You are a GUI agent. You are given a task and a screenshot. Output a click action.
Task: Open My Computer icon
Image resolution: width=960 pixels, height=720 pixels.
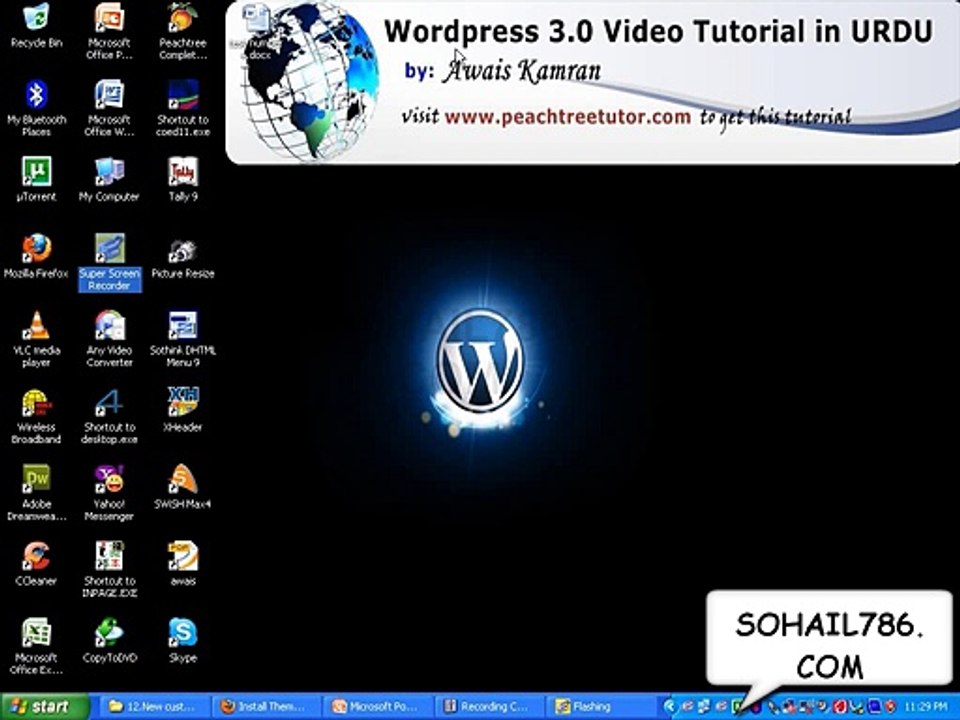(x=109, y=179)
